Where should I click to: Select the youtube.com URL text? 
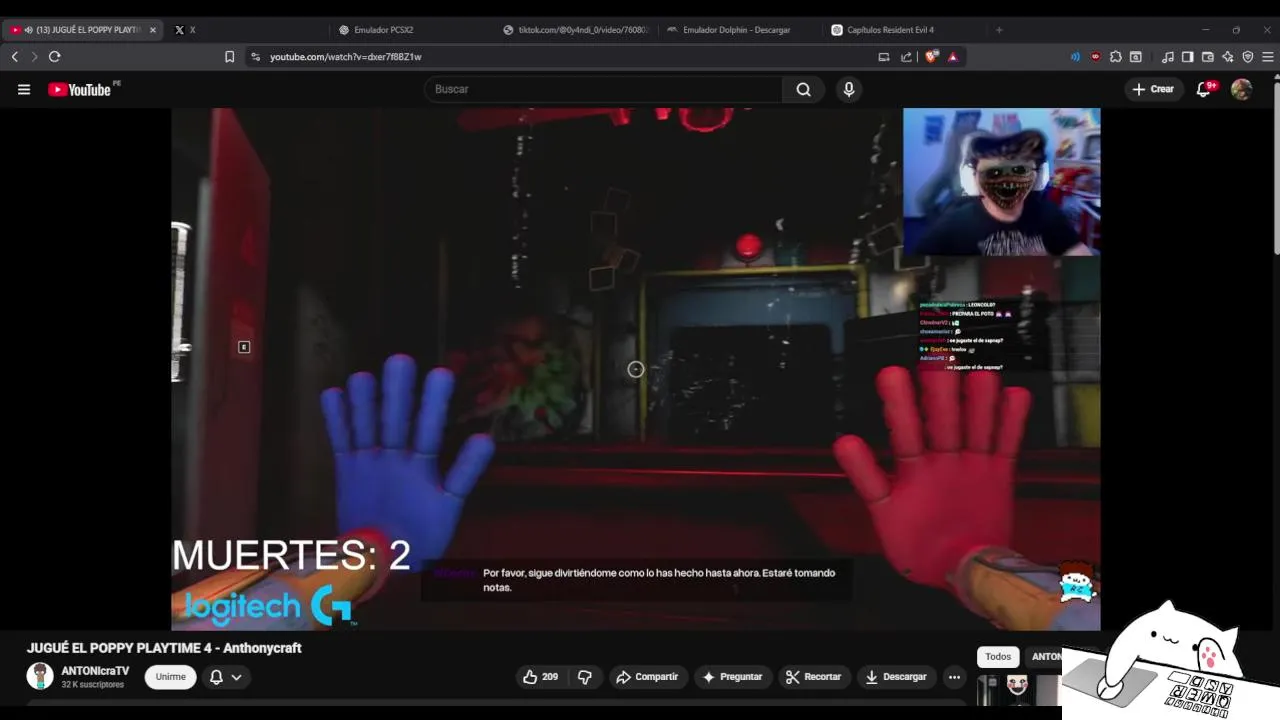pos(345,57)
